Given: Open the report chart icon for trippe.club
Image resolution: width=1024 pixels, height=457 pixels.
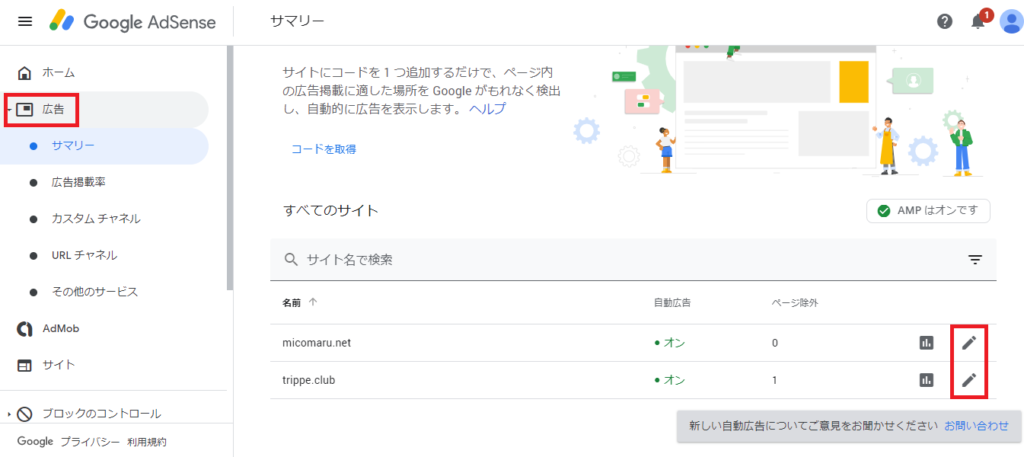Looking at the screenshot, I should [926, 380].
